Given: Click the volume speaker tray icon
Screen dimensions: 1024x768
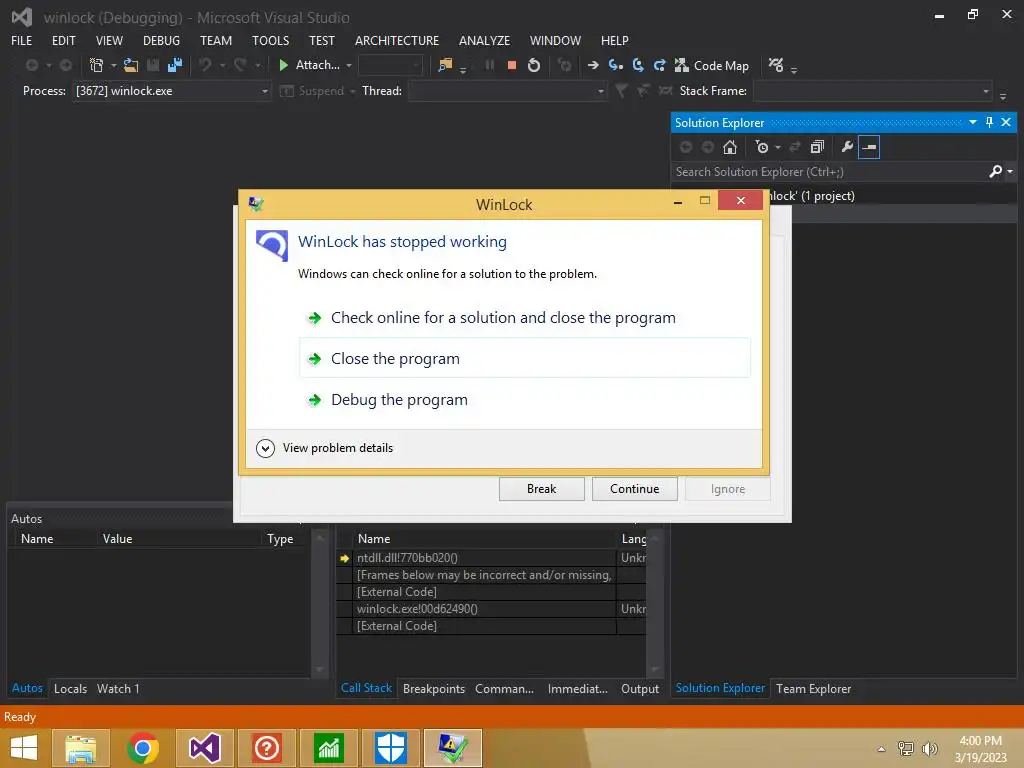Looking at the screenshot, I should point(929,748).
